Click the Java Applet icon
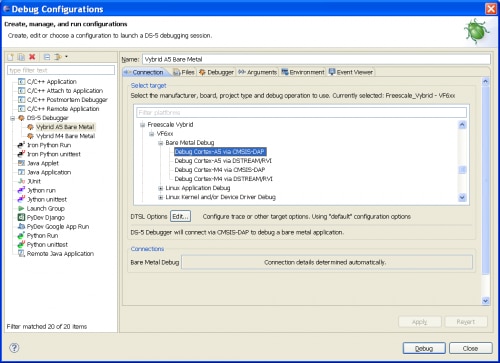The height and width of the screenshot is (363, 500). tap(21, 163)
